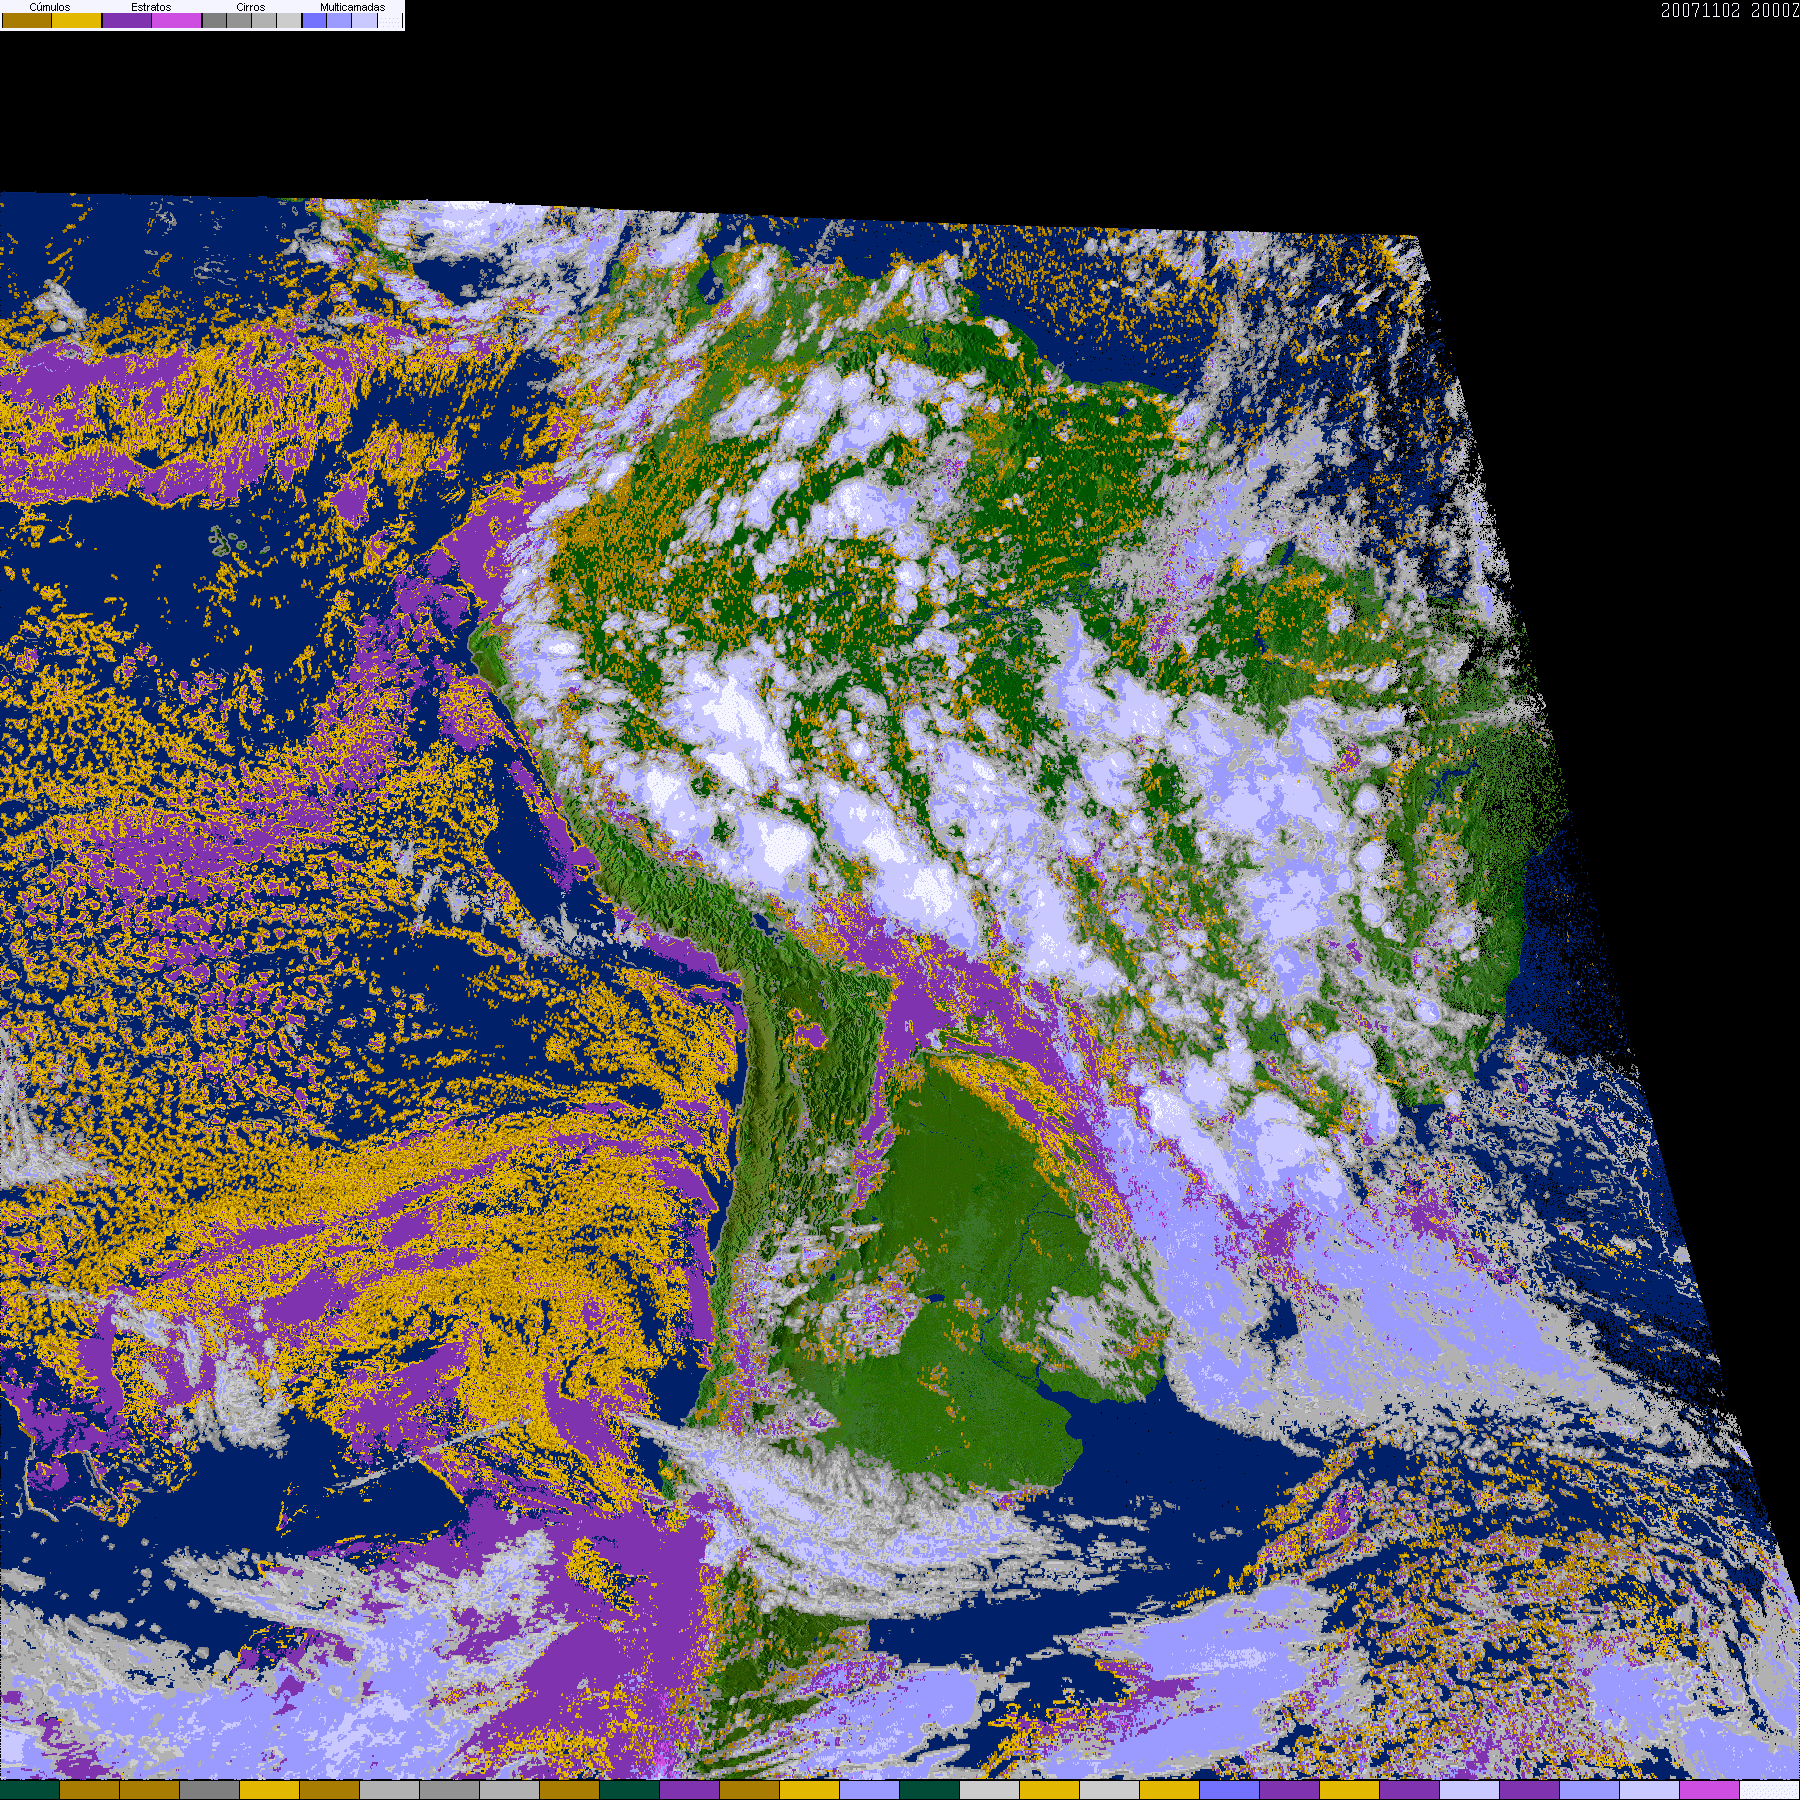Click the '2000Z' time stamp

1775,10
